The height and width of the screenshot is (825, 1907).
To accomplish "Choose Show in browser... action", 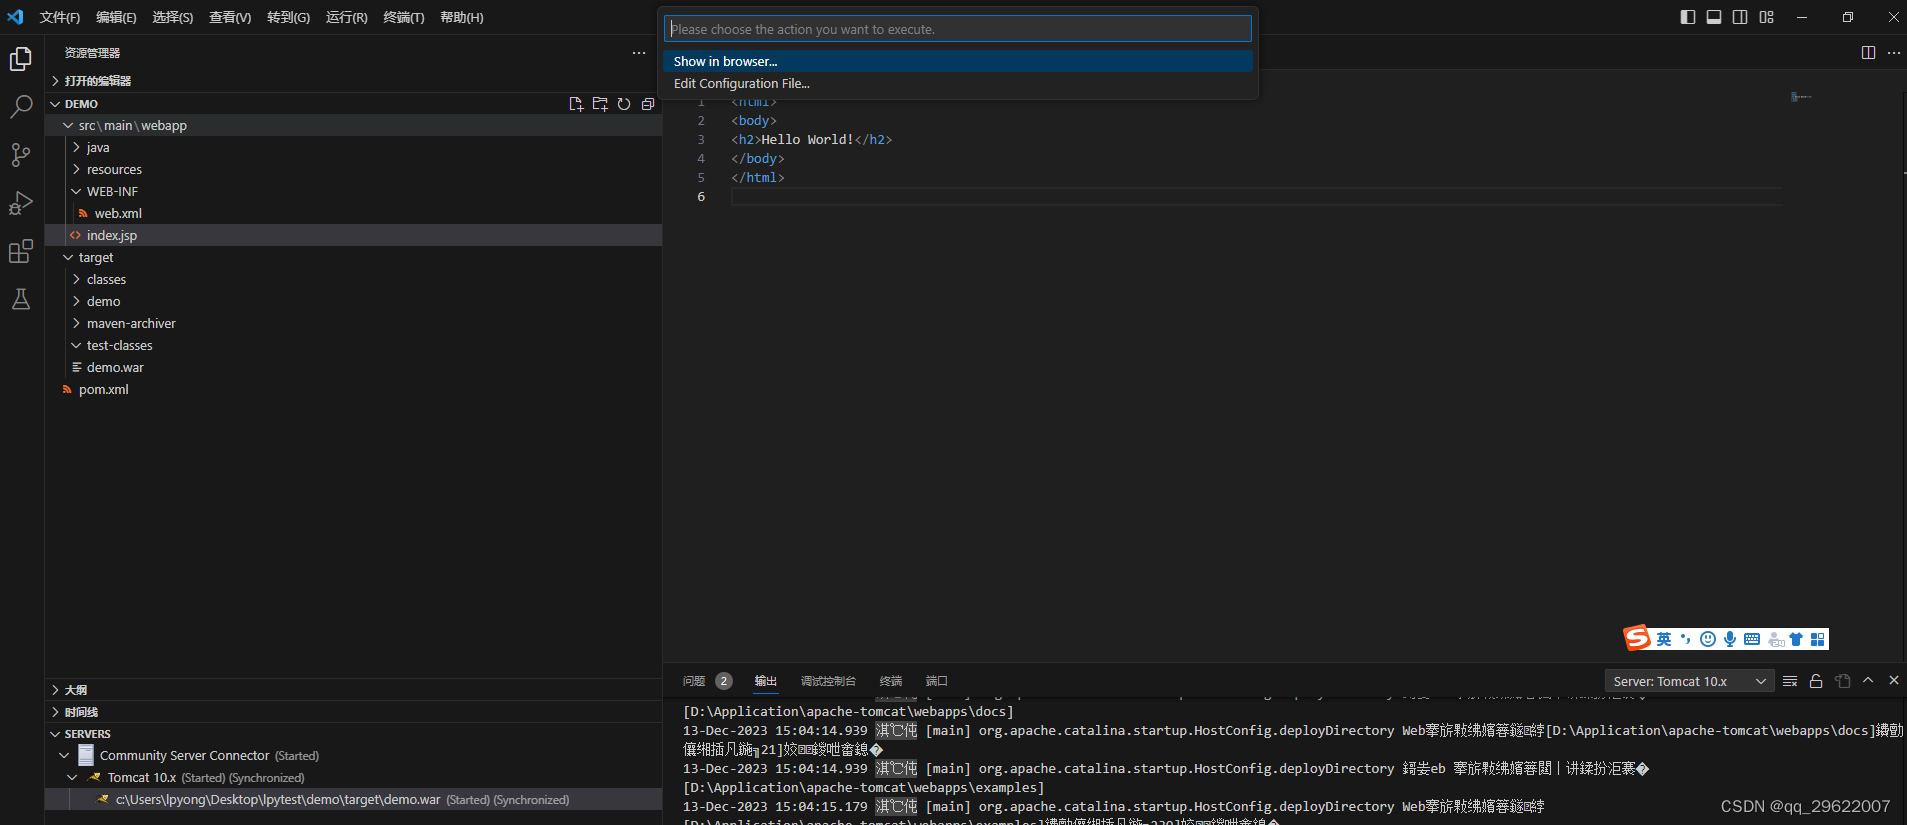I will pyautogui.click(x=958, y=62).
